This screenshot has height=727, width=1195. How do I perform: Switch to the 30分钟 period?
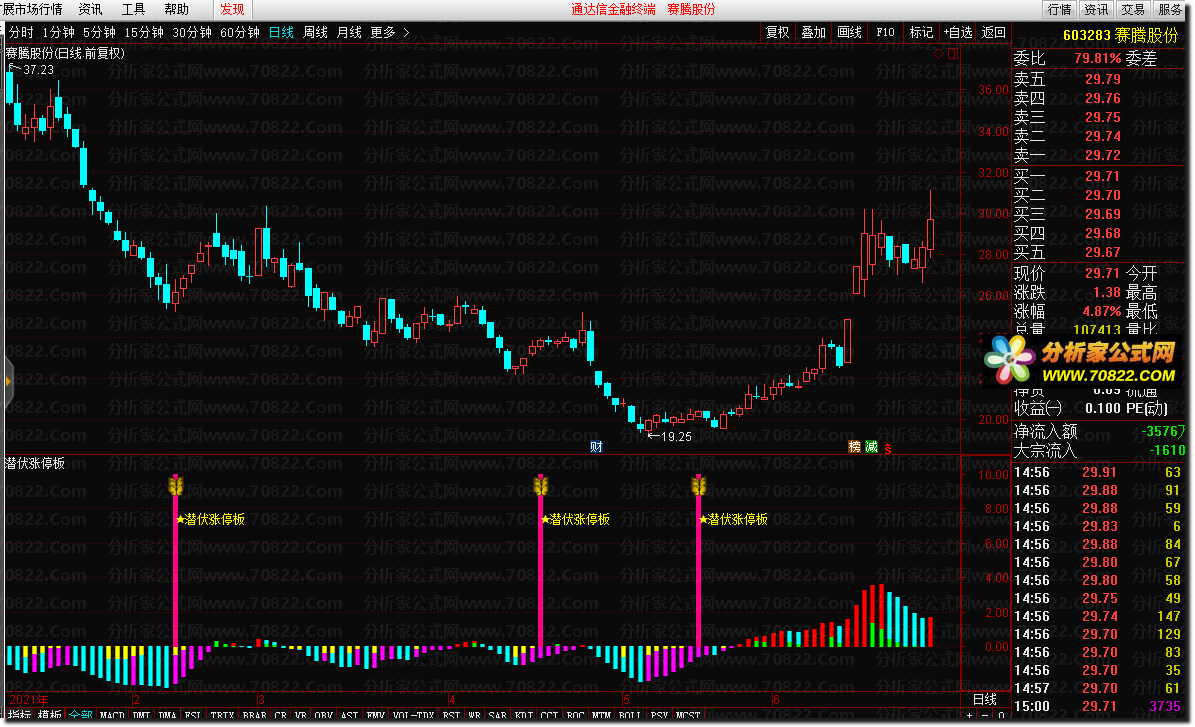[192, 32]
